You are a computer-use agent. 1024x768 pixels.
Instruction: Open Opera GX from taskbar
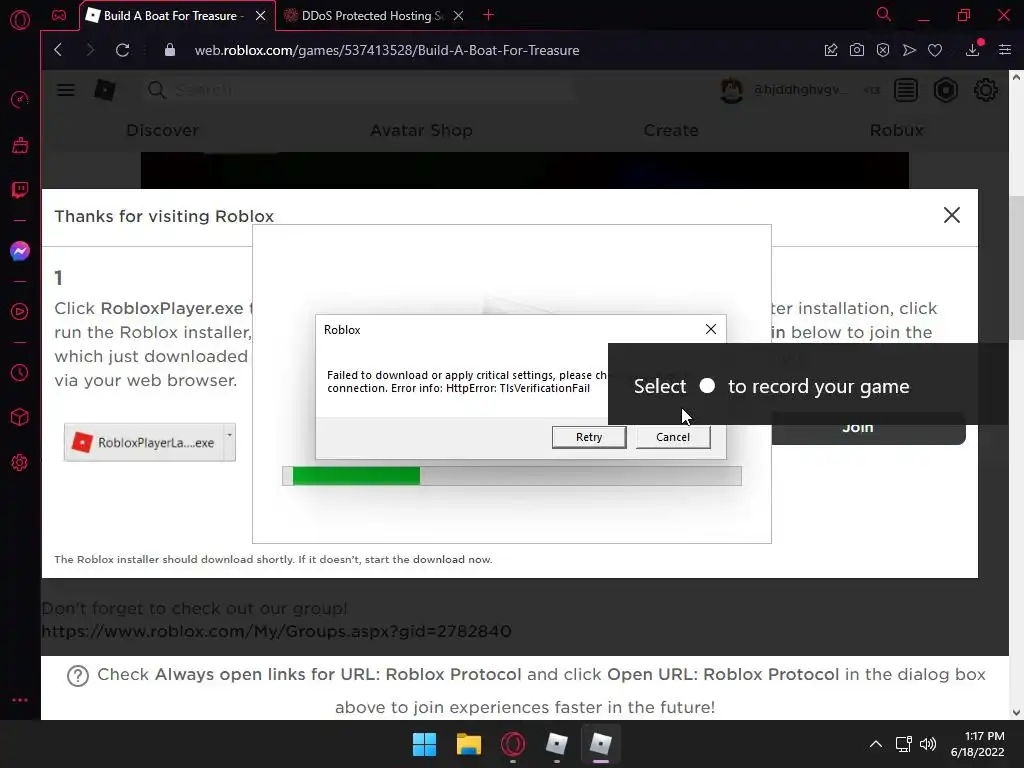(x=513, y=744)
